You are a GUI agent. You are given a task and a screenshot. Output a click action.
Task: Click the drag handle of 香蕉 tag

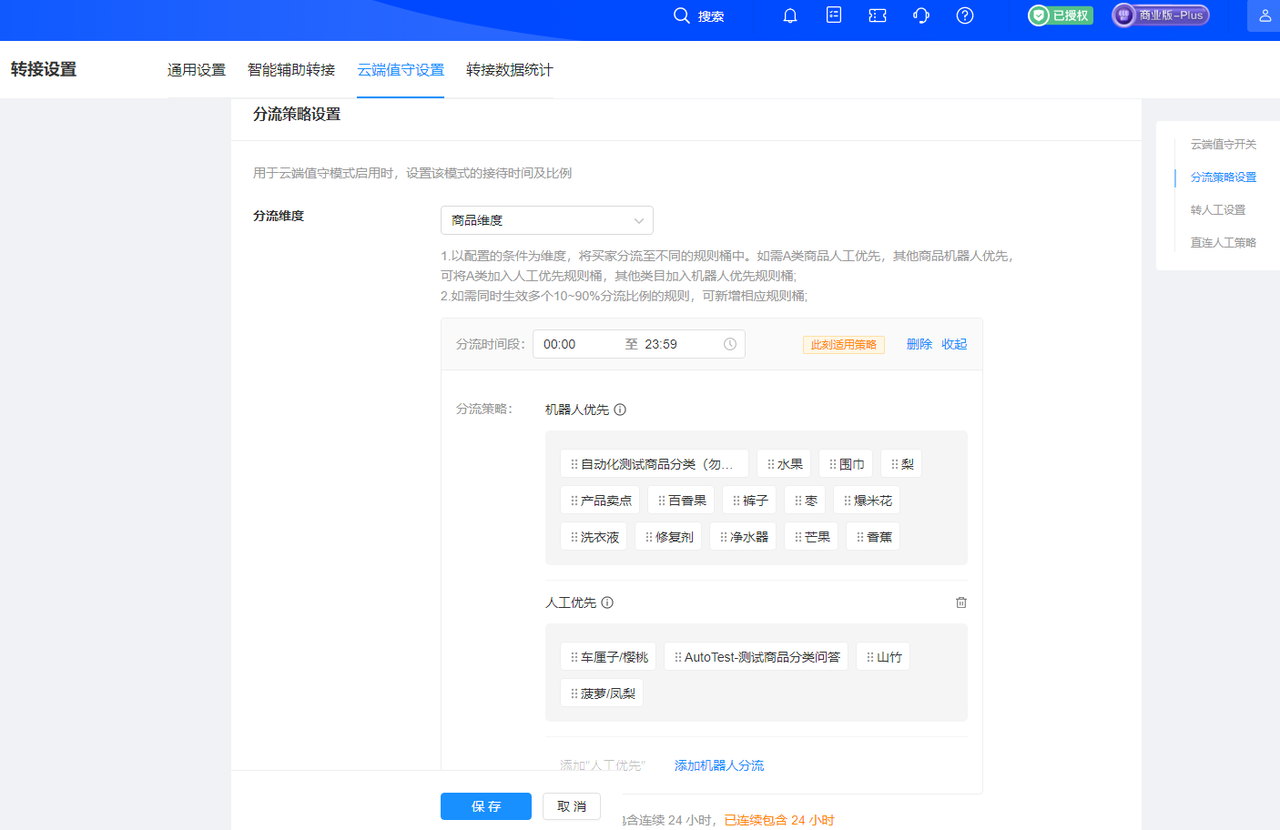[x=861, y=537]
